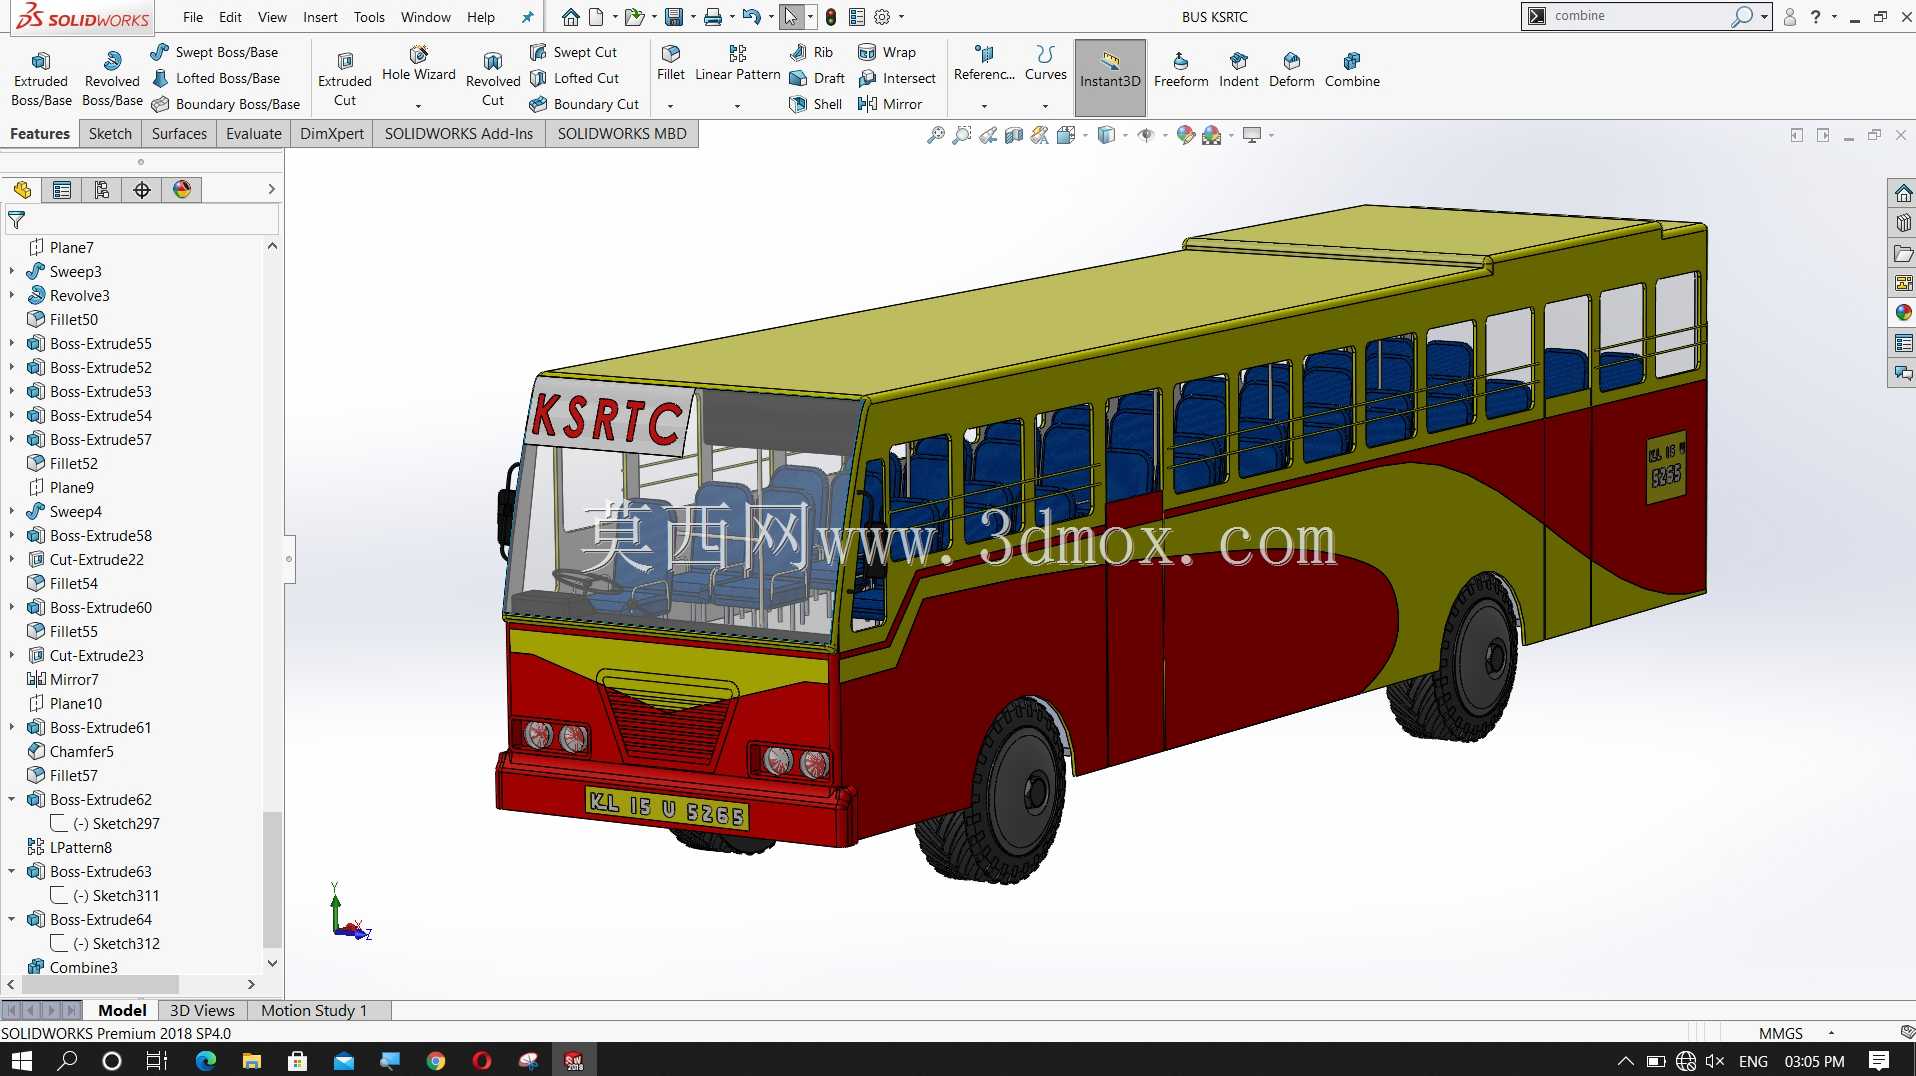This screenshot has width=1916, height=1076.
Task: Open the PropertyManager tab icon
Action: (x=62, y=190)
